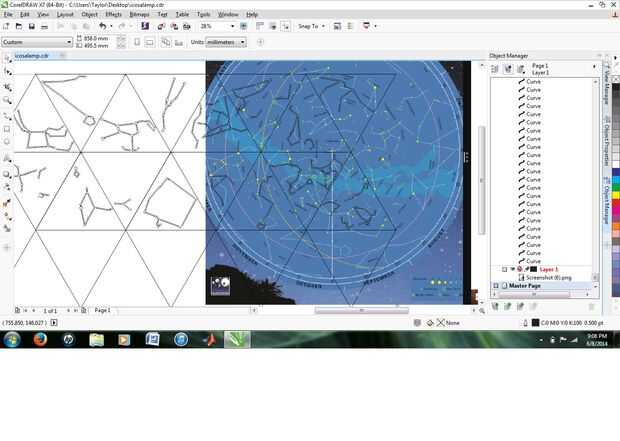Open the Bitmaps menu
620x441 pixels.
pyautogui.click(x=140, y=15)
